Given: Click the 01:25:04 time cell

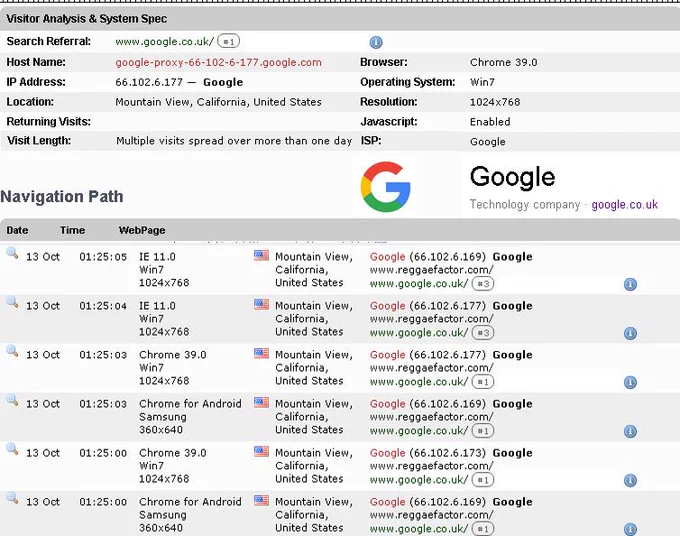Looking at the screenshot, I should [103, 306].
